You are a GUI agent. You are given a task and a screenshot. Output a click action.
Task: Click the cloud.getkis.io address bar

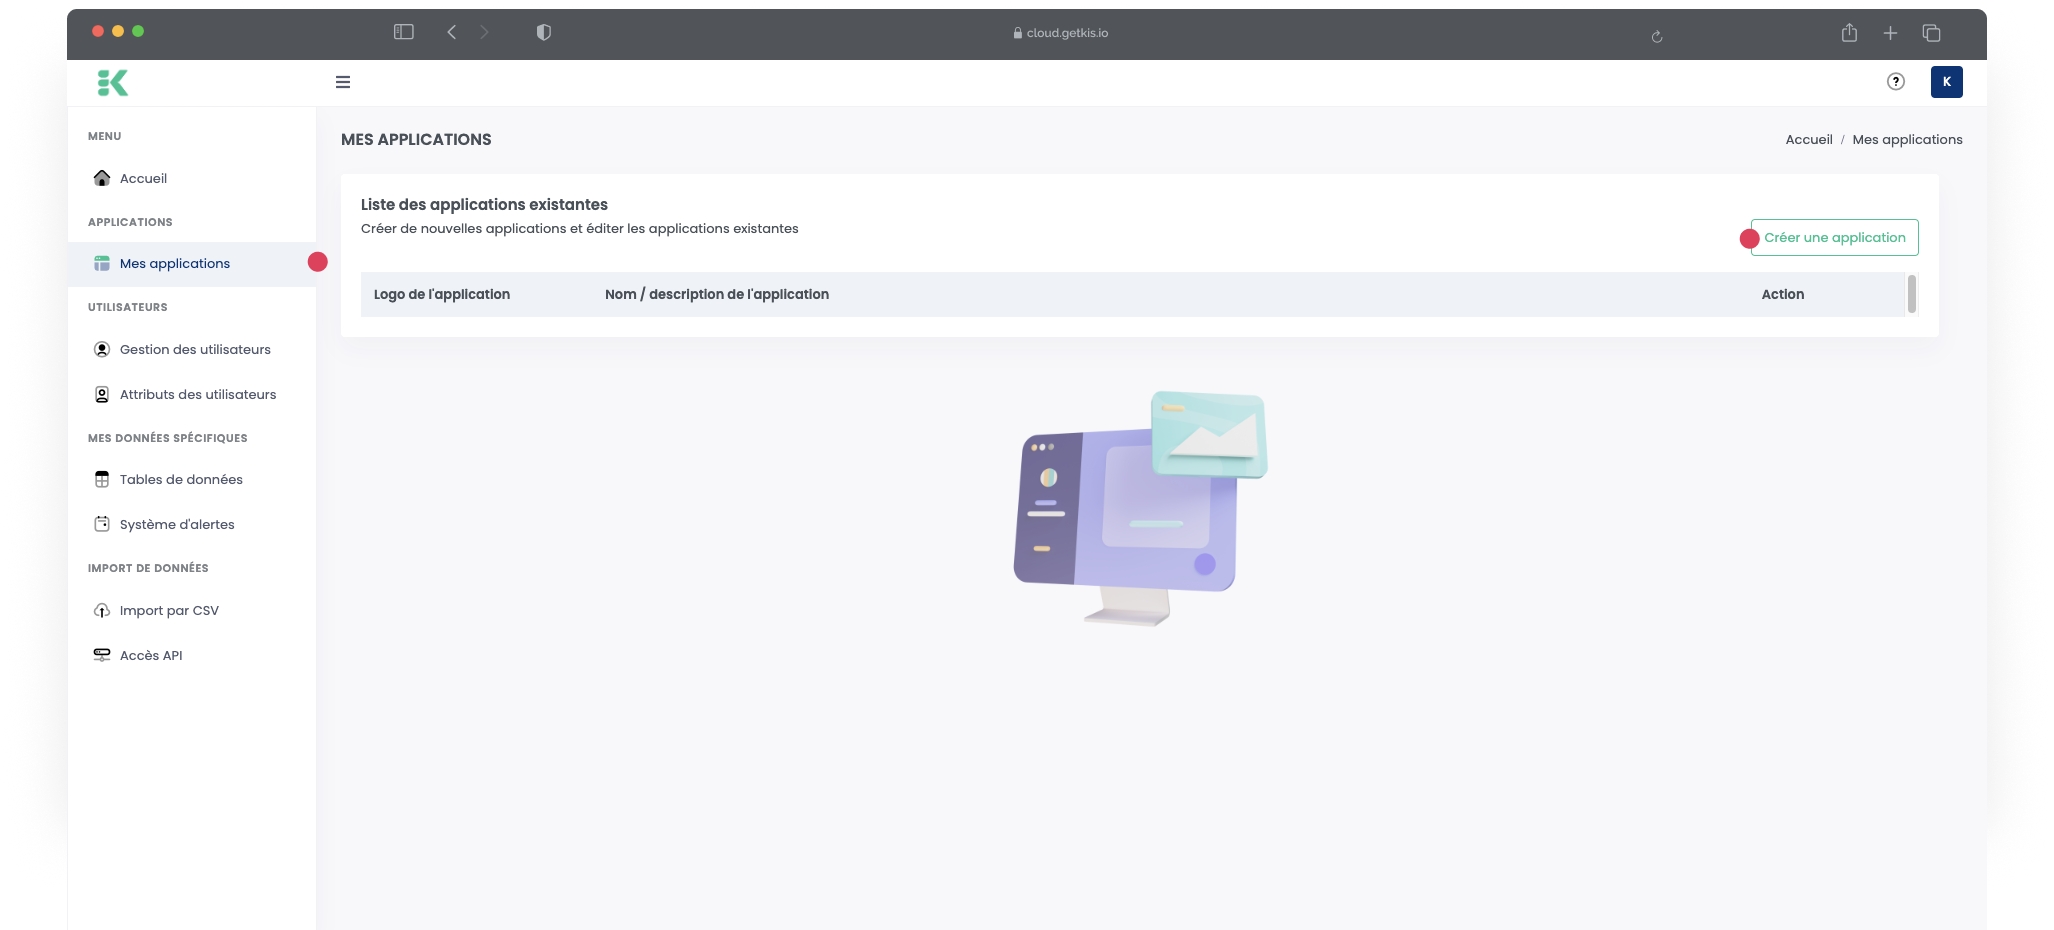(1066, 33)
